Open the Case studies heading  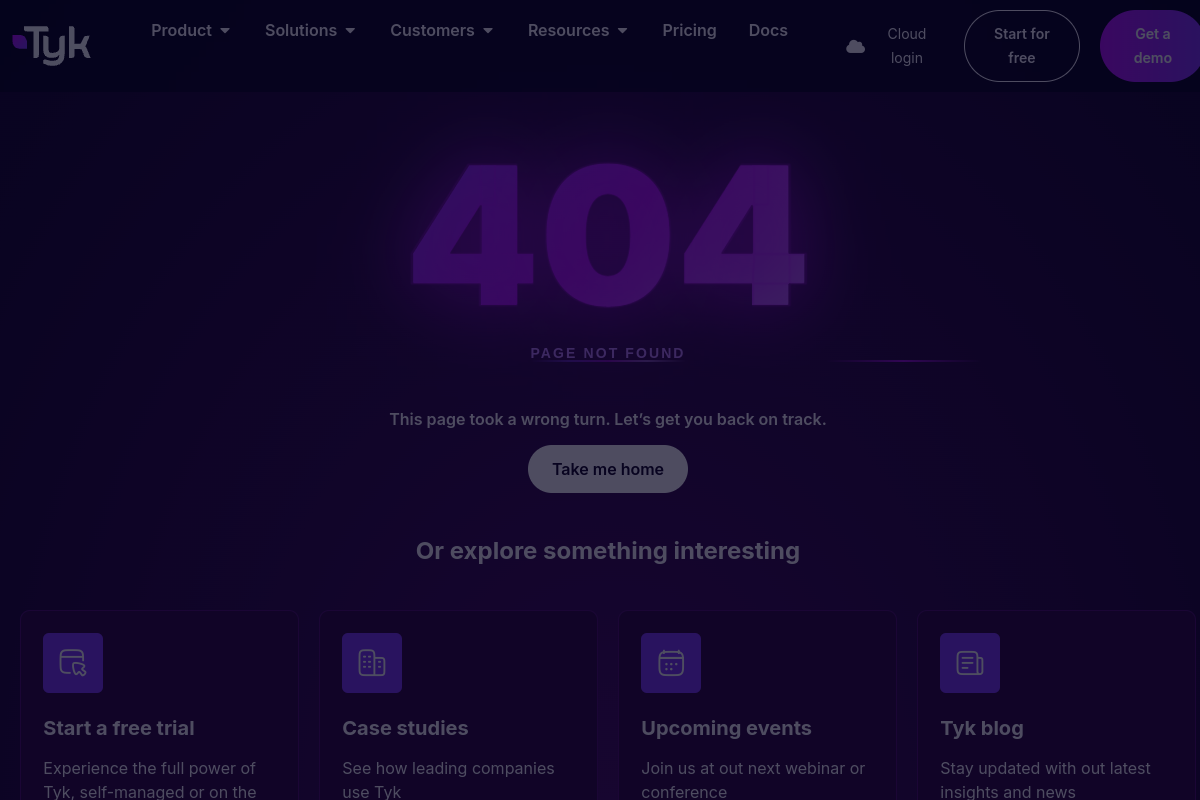click(405, 728)
